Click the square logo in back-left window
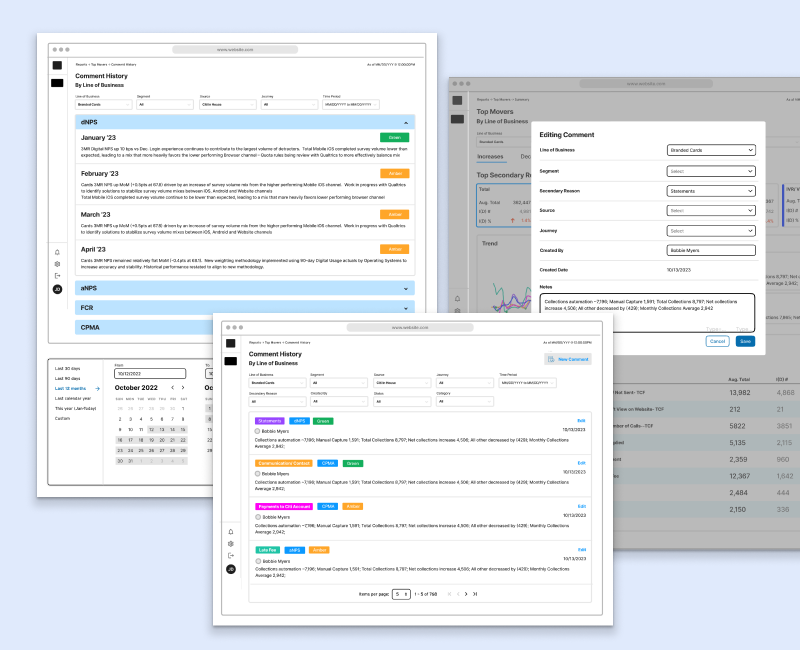The image size is (800, 650). 57,65
